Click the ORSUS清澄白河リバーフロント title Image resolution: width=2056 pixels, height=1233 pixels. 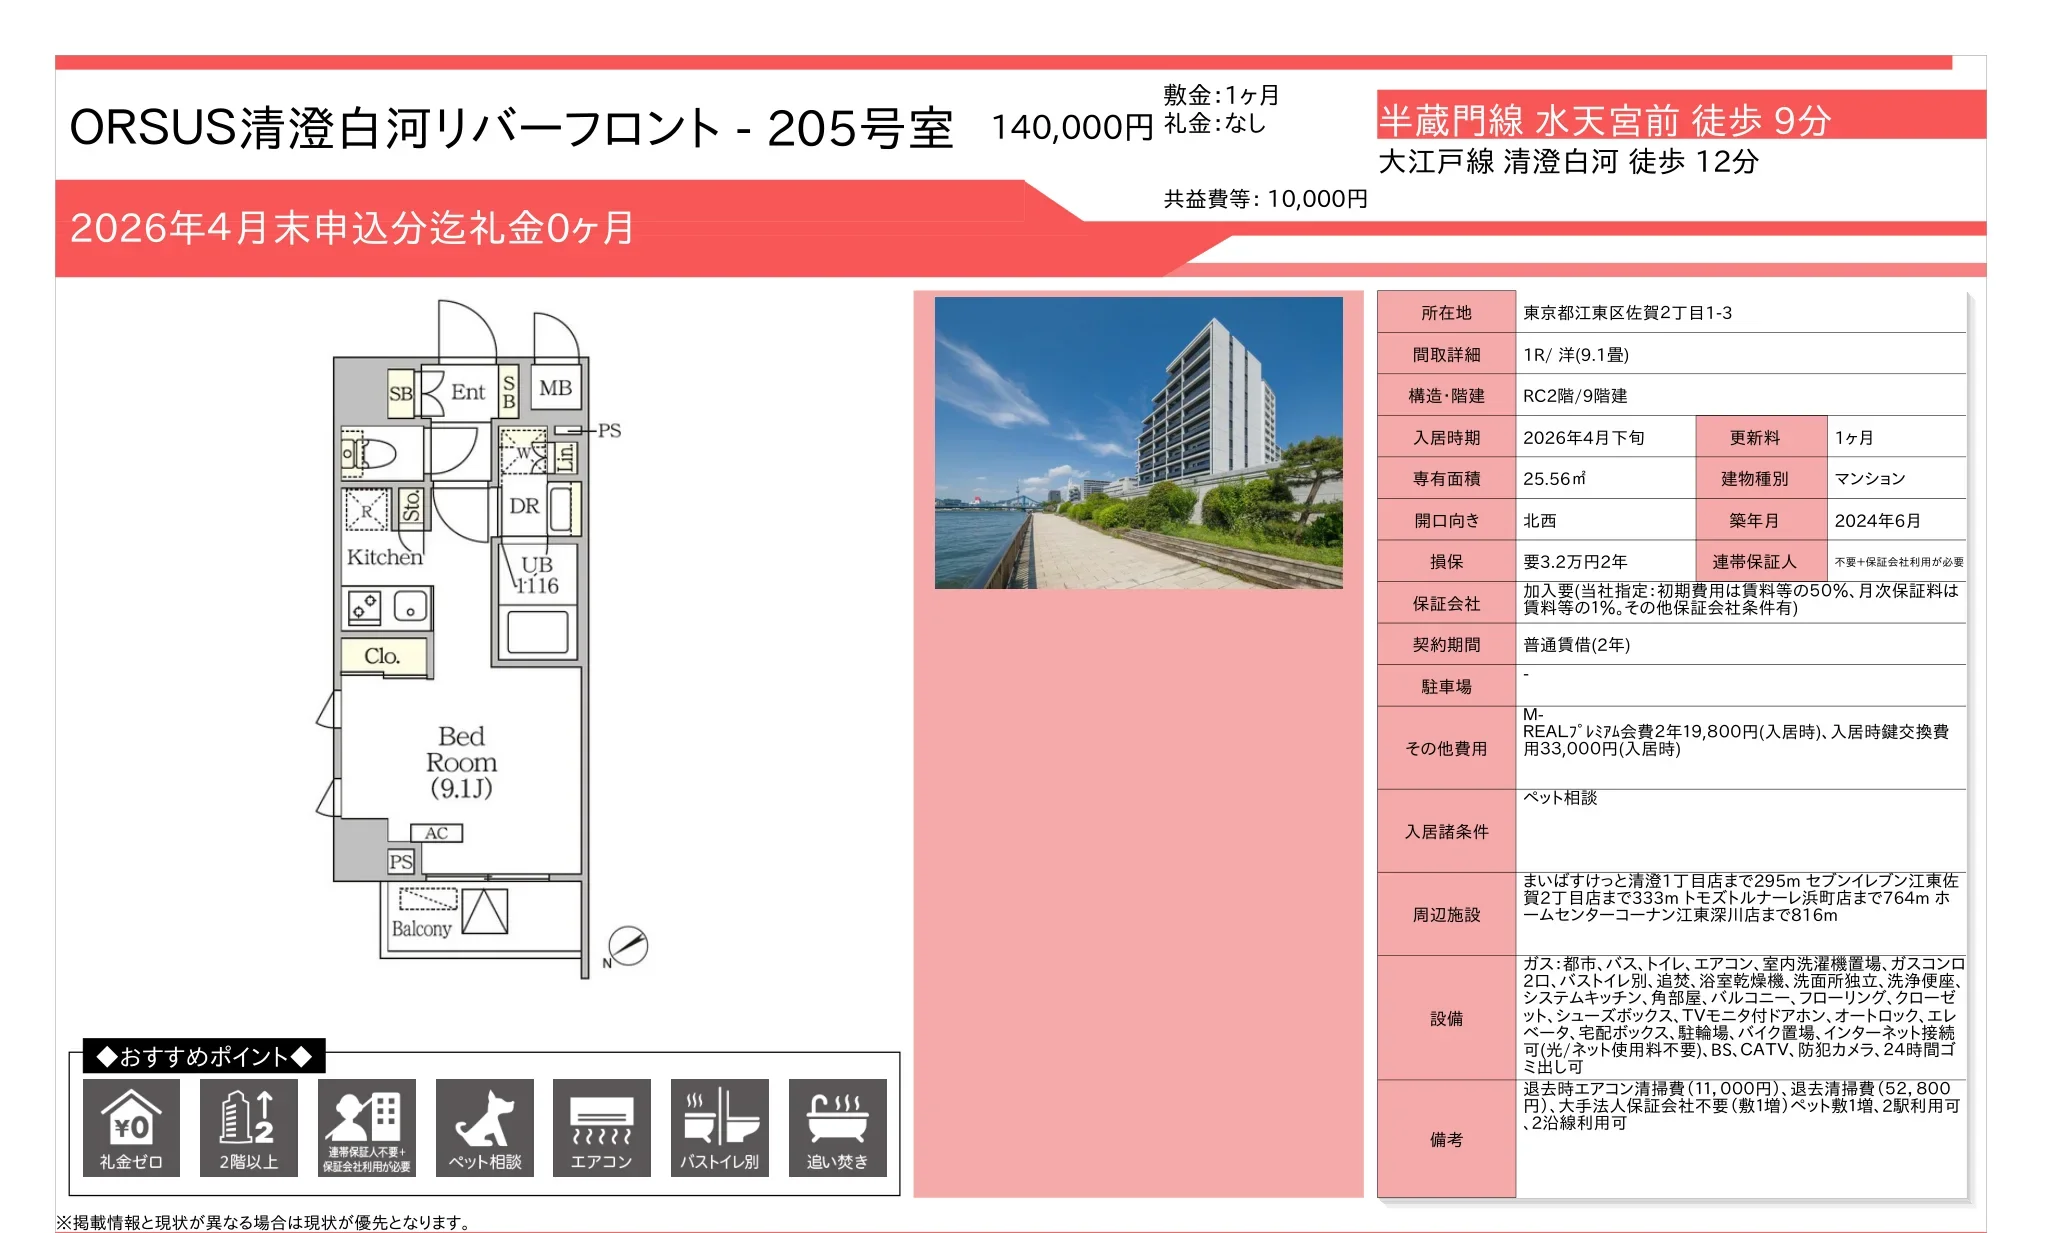coord(510,131)
